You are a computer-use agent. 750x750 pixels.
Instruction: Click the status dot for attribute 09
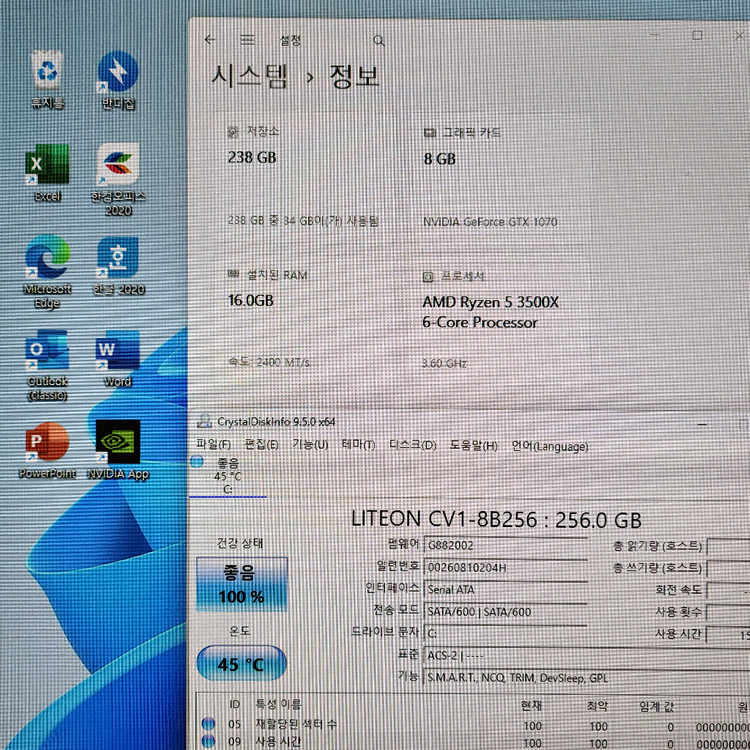[x=208, y=741]
